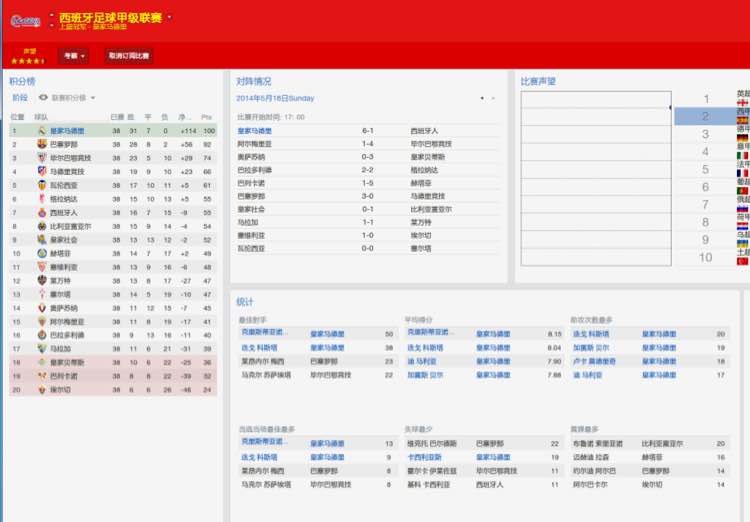
Task: Click 100 points value for Real Madrid
Action: pyautogui.click(x=209, y=131)
